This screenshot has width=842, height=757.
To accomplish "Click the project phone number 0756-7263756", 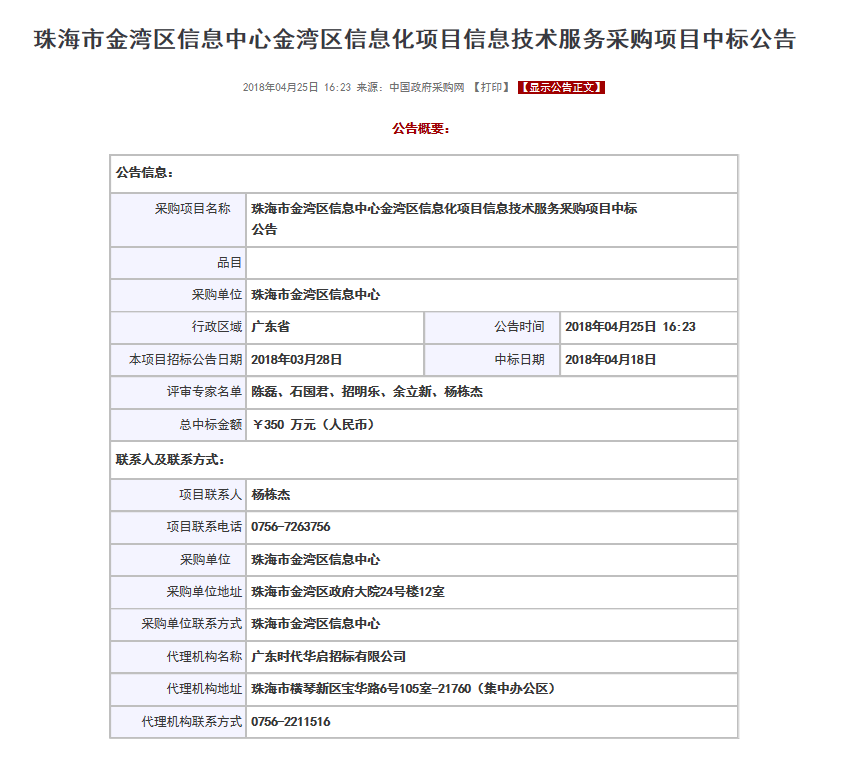I will (291, 527).
